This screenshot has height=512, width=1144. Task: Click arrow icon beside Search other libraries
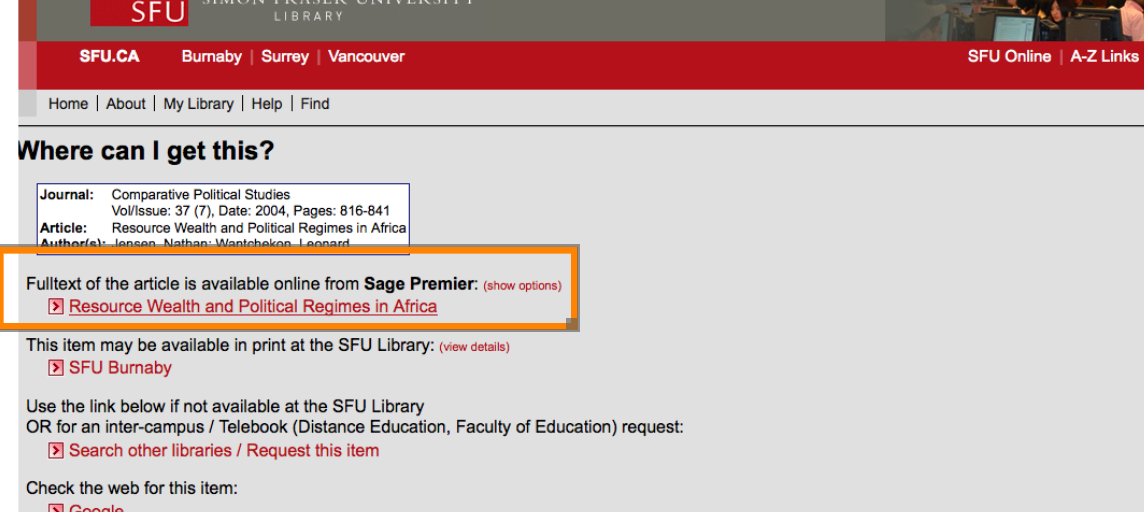56,451
